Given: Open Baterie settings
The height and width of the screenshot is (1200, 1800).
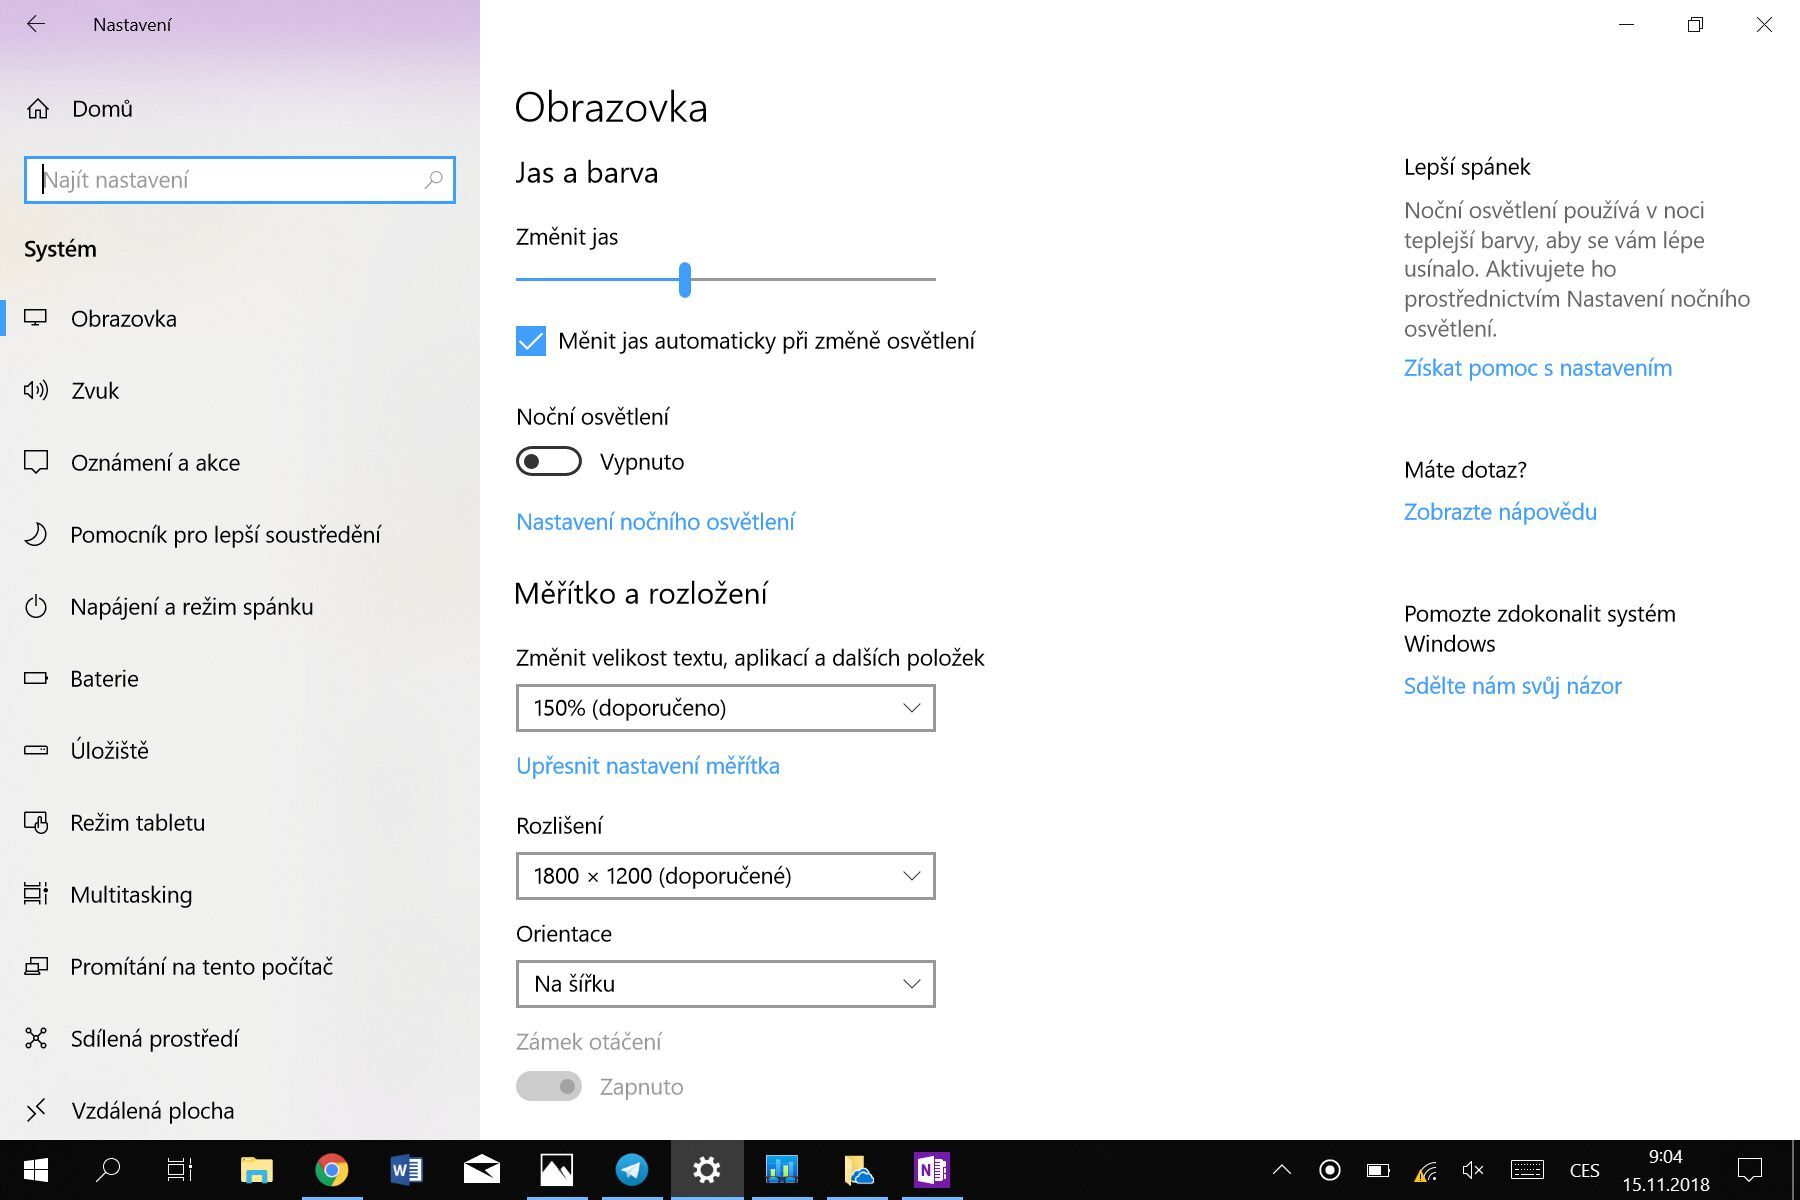Looking at the screenshot, I should tap(103, 678).
